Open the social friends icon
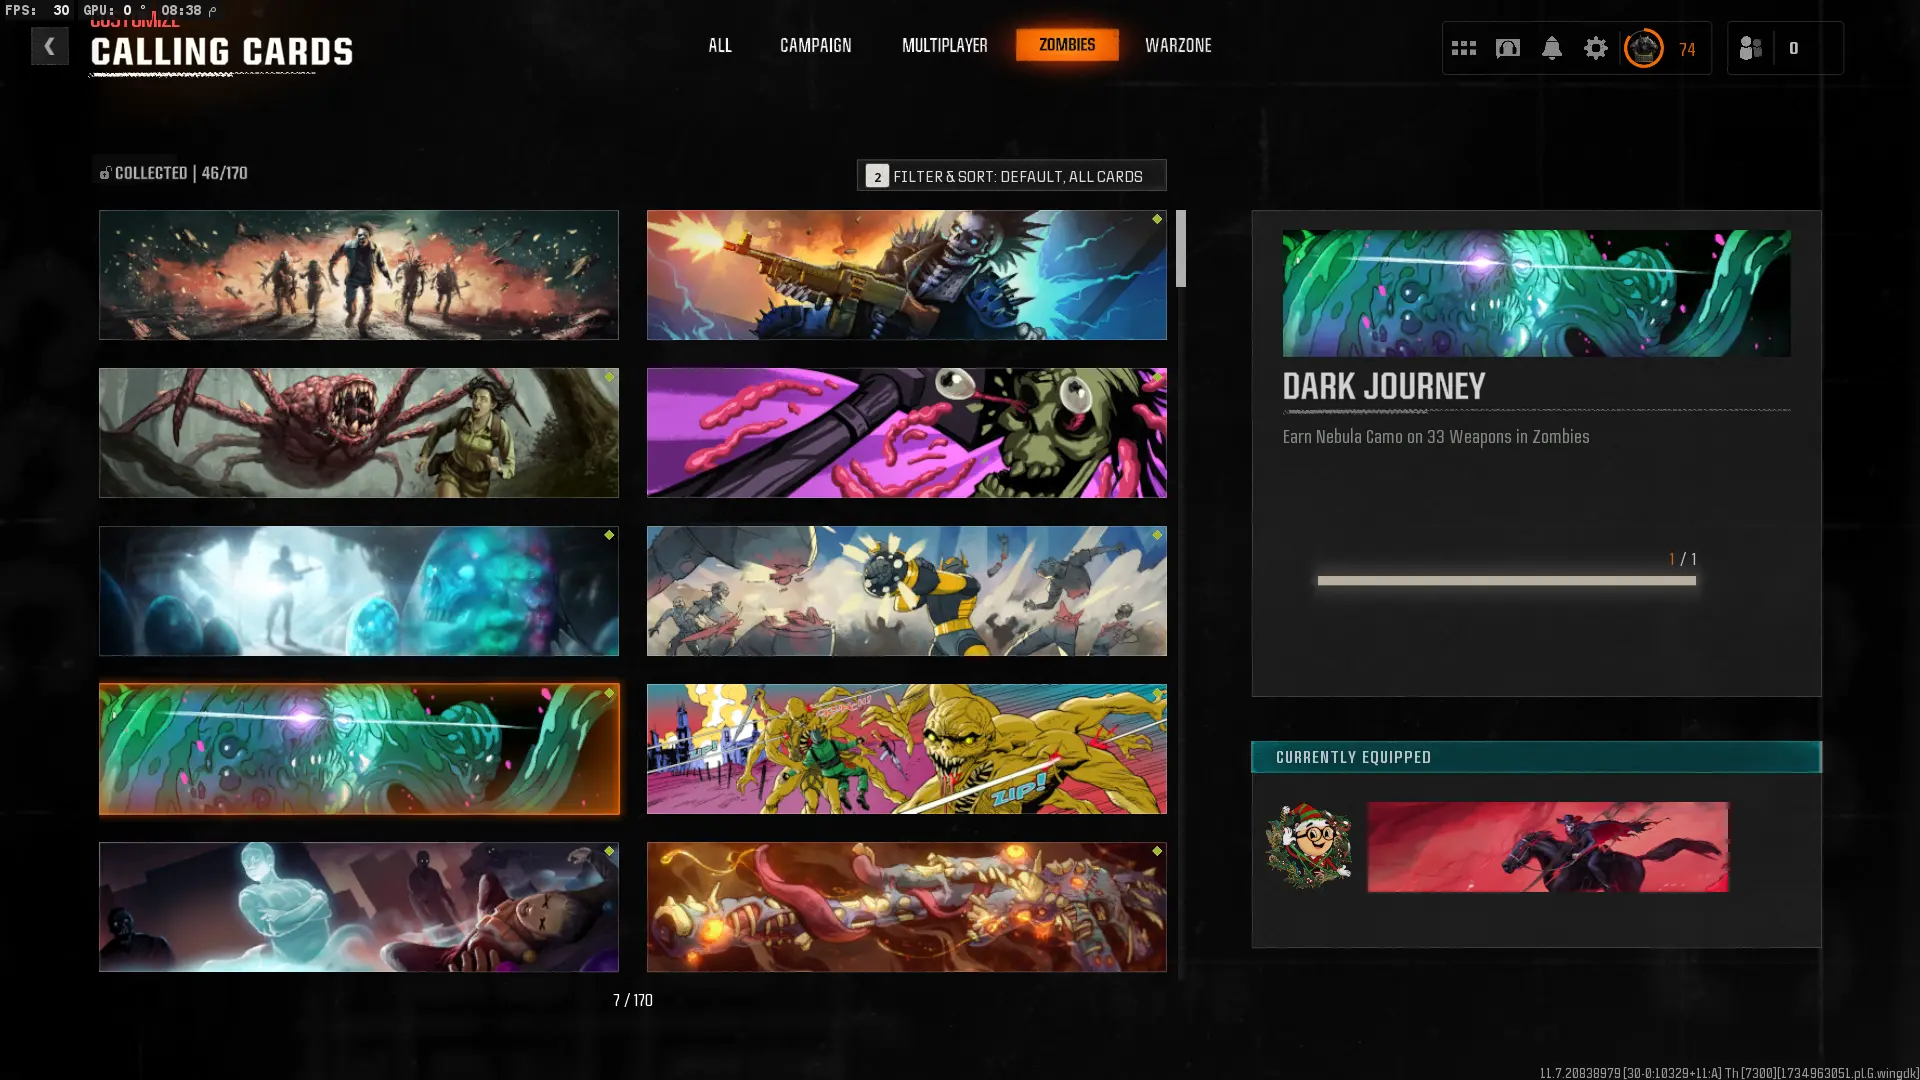The height and width of the screenshot is (1080, 1920). pyautogui.click(x=1750, y=48)
